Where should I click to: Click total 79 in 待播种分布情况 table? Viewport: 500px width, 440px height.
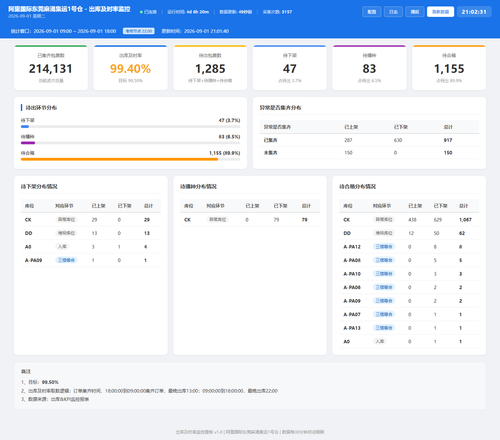point(304,220)
